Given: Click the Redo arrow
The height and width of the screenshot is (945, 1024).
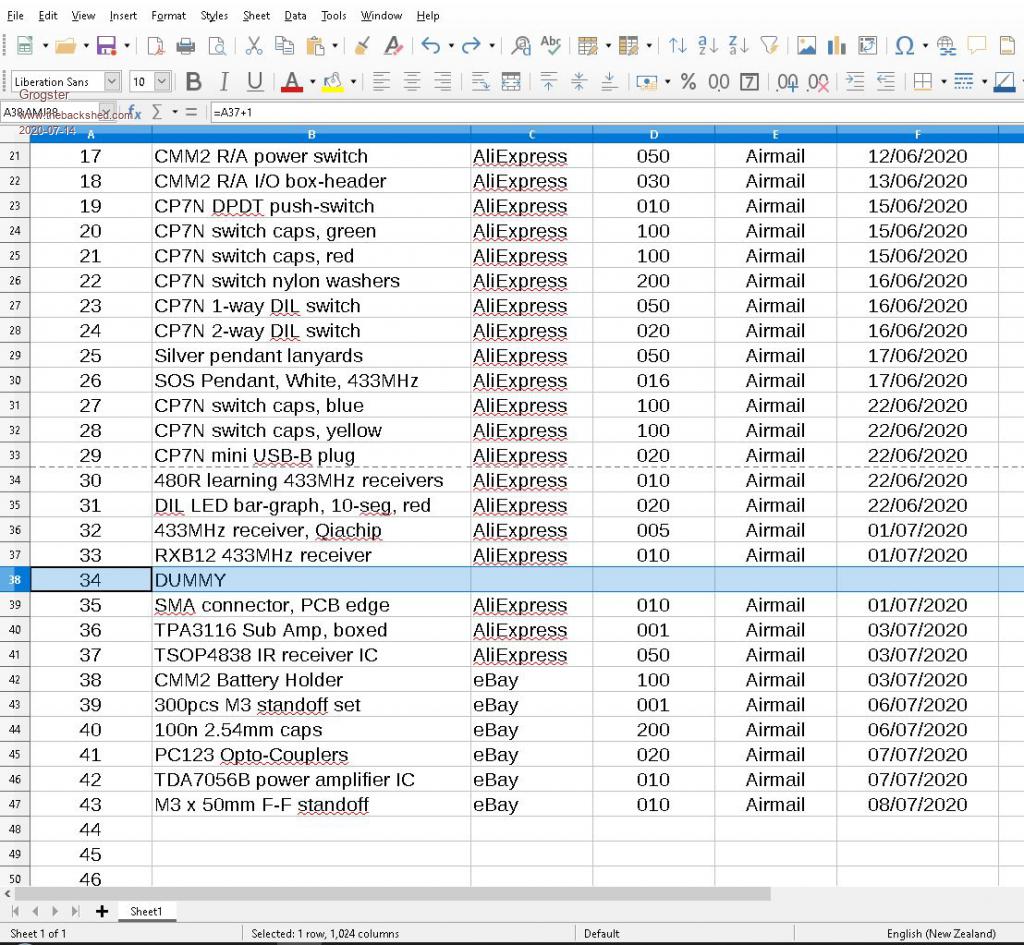Looking at the screenshot, I should [x=471, y=46].
